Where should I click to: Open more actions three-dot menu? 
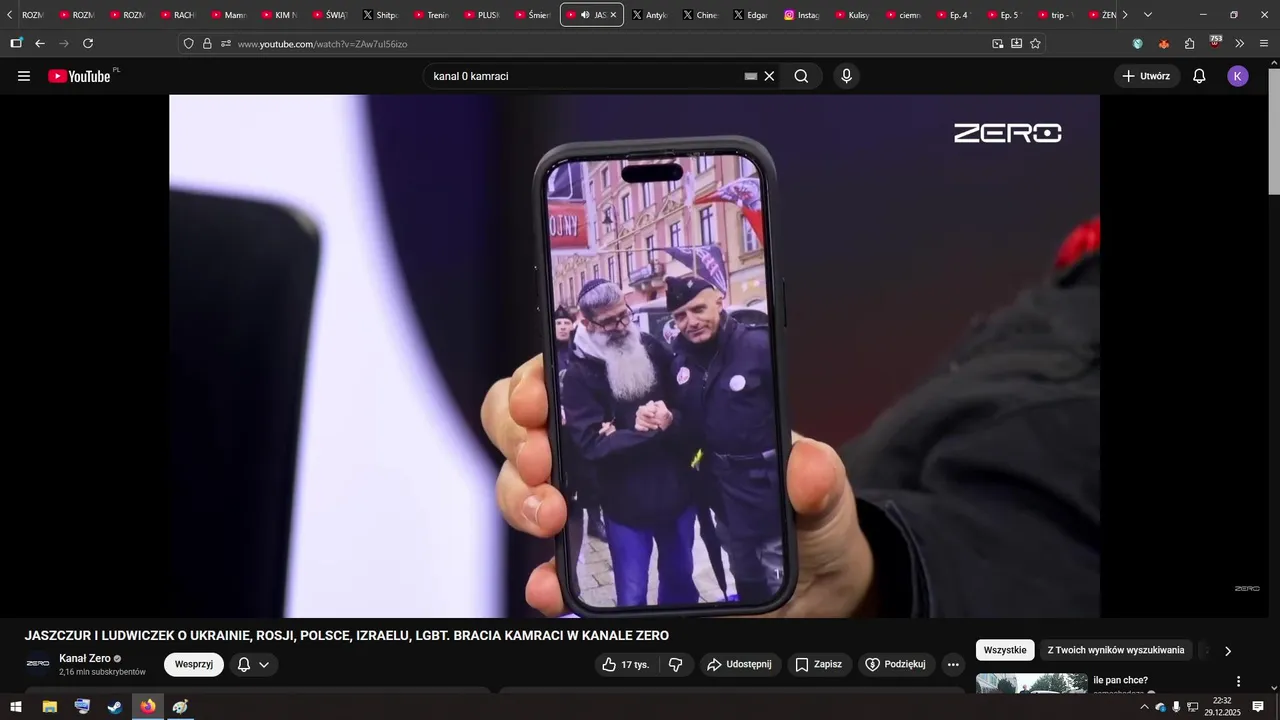(x=953, y=664)
